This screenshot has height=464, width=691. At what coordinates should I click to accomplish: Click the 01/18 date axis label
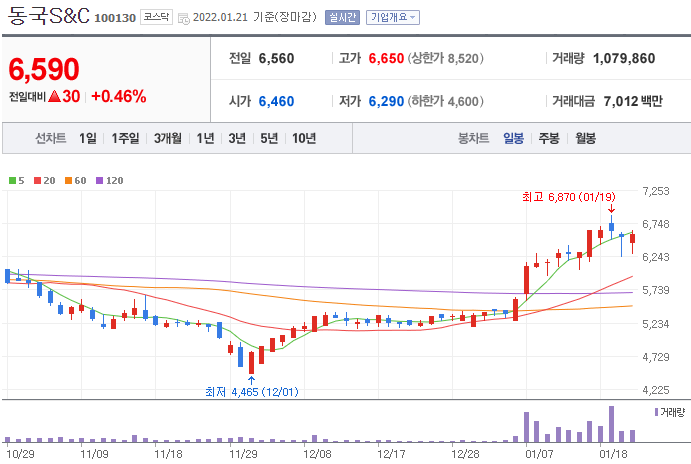point(613,454)
